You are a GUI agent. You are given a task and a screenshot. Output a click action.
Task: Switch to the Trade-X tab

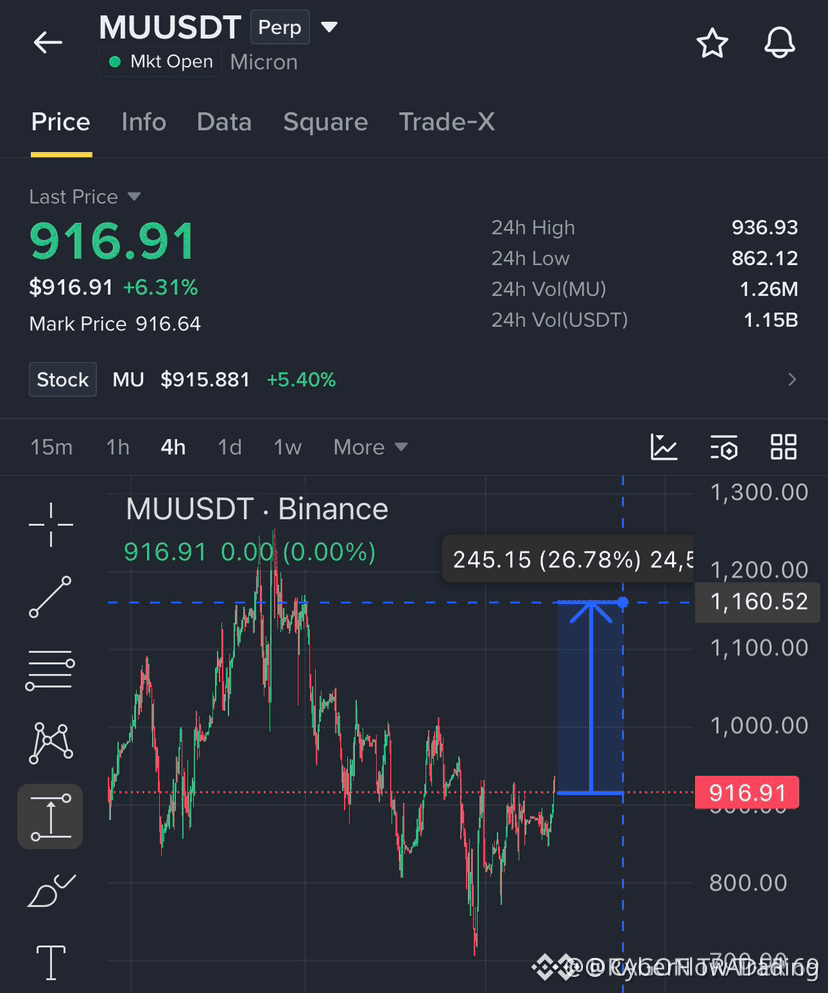447,122
